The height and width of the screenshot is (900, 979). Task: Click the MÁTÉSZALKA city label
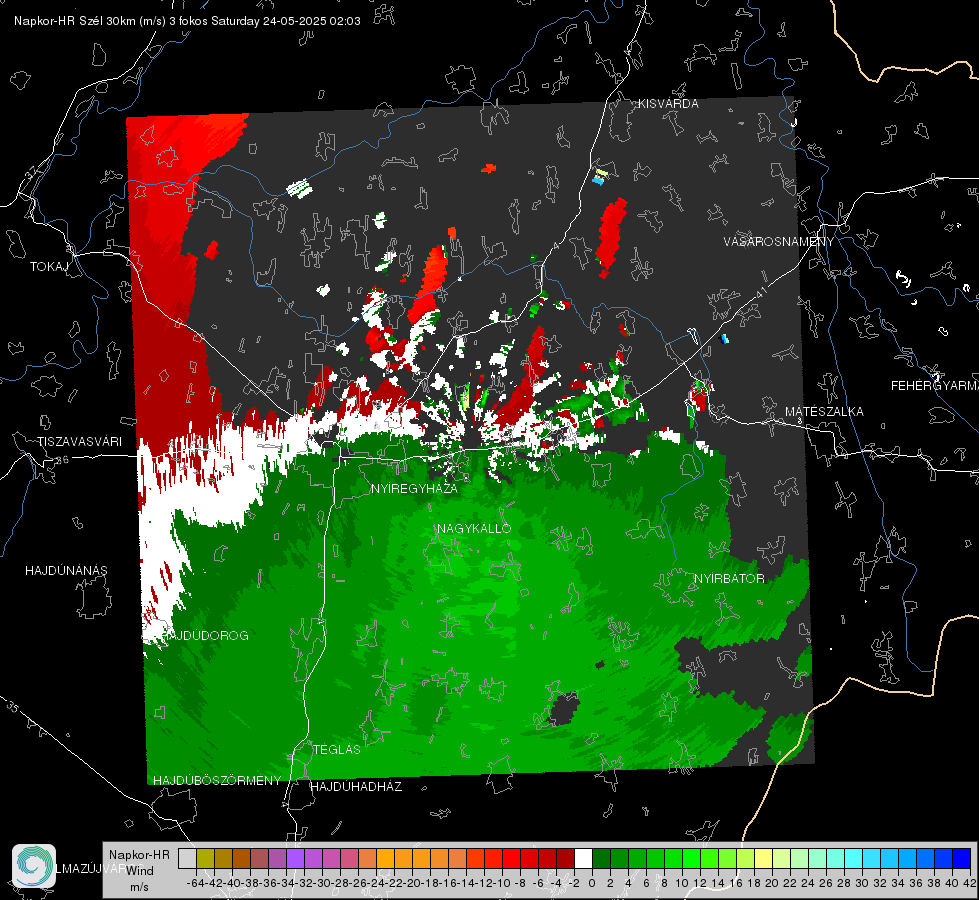pos(824,412)
